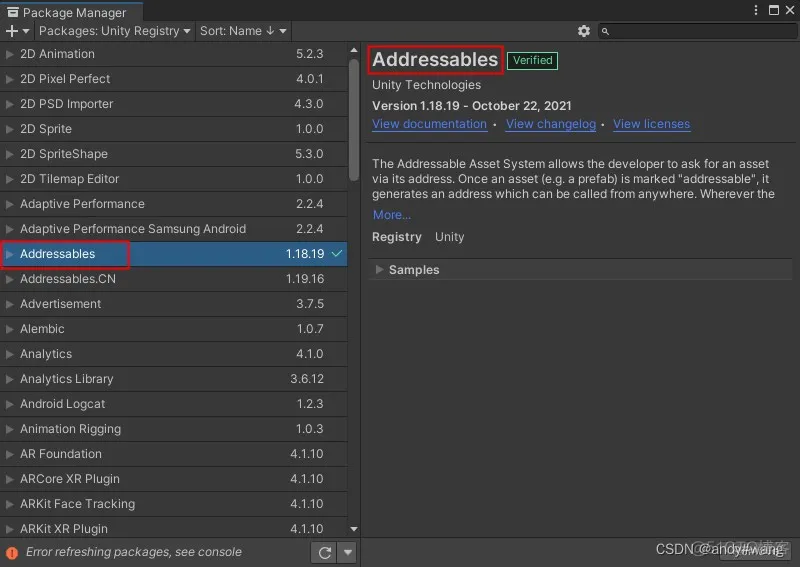Open the View licenses link
This screenshot has height=567, width=800.
652,124
